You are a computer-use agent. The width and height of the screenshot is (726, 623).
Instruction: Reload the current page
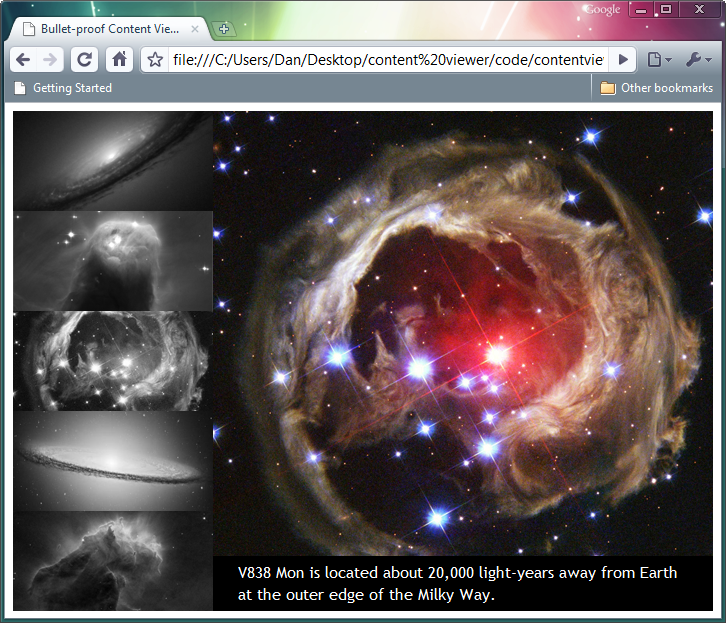[84, 60]
